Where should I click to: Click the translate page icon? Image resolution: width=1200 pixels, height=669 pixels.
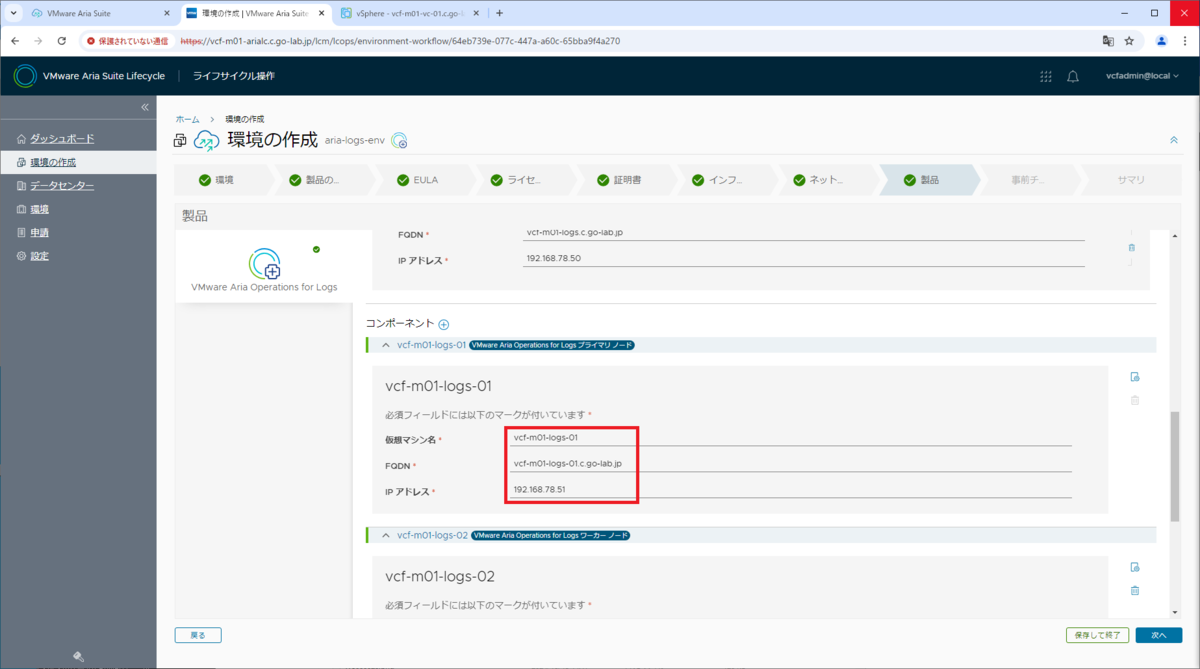1108,41
